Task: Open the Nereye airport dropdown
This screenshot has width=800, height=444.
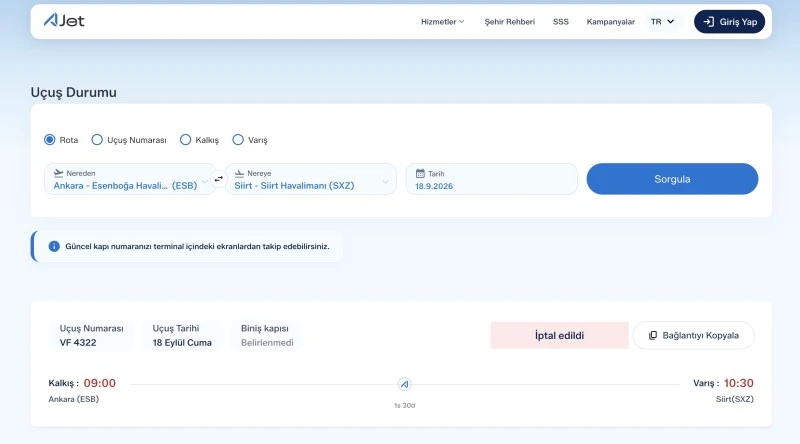Action: 311,179
